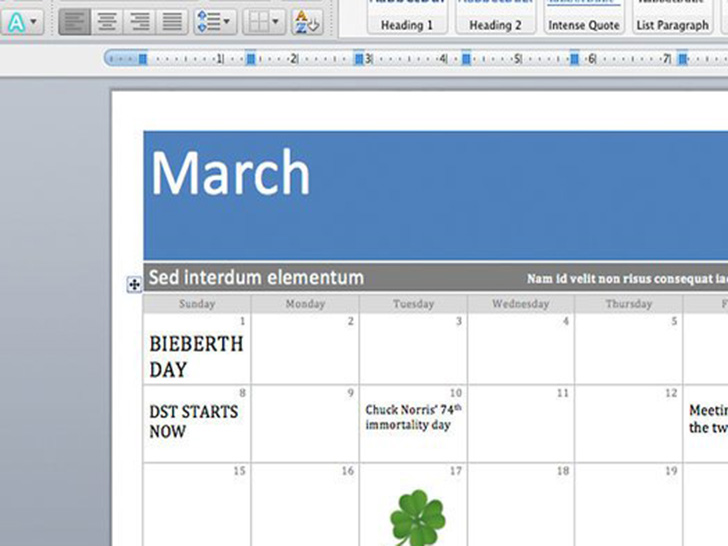Apply the Heading 2 style
The image size is (728, 546).
point(495,17)
